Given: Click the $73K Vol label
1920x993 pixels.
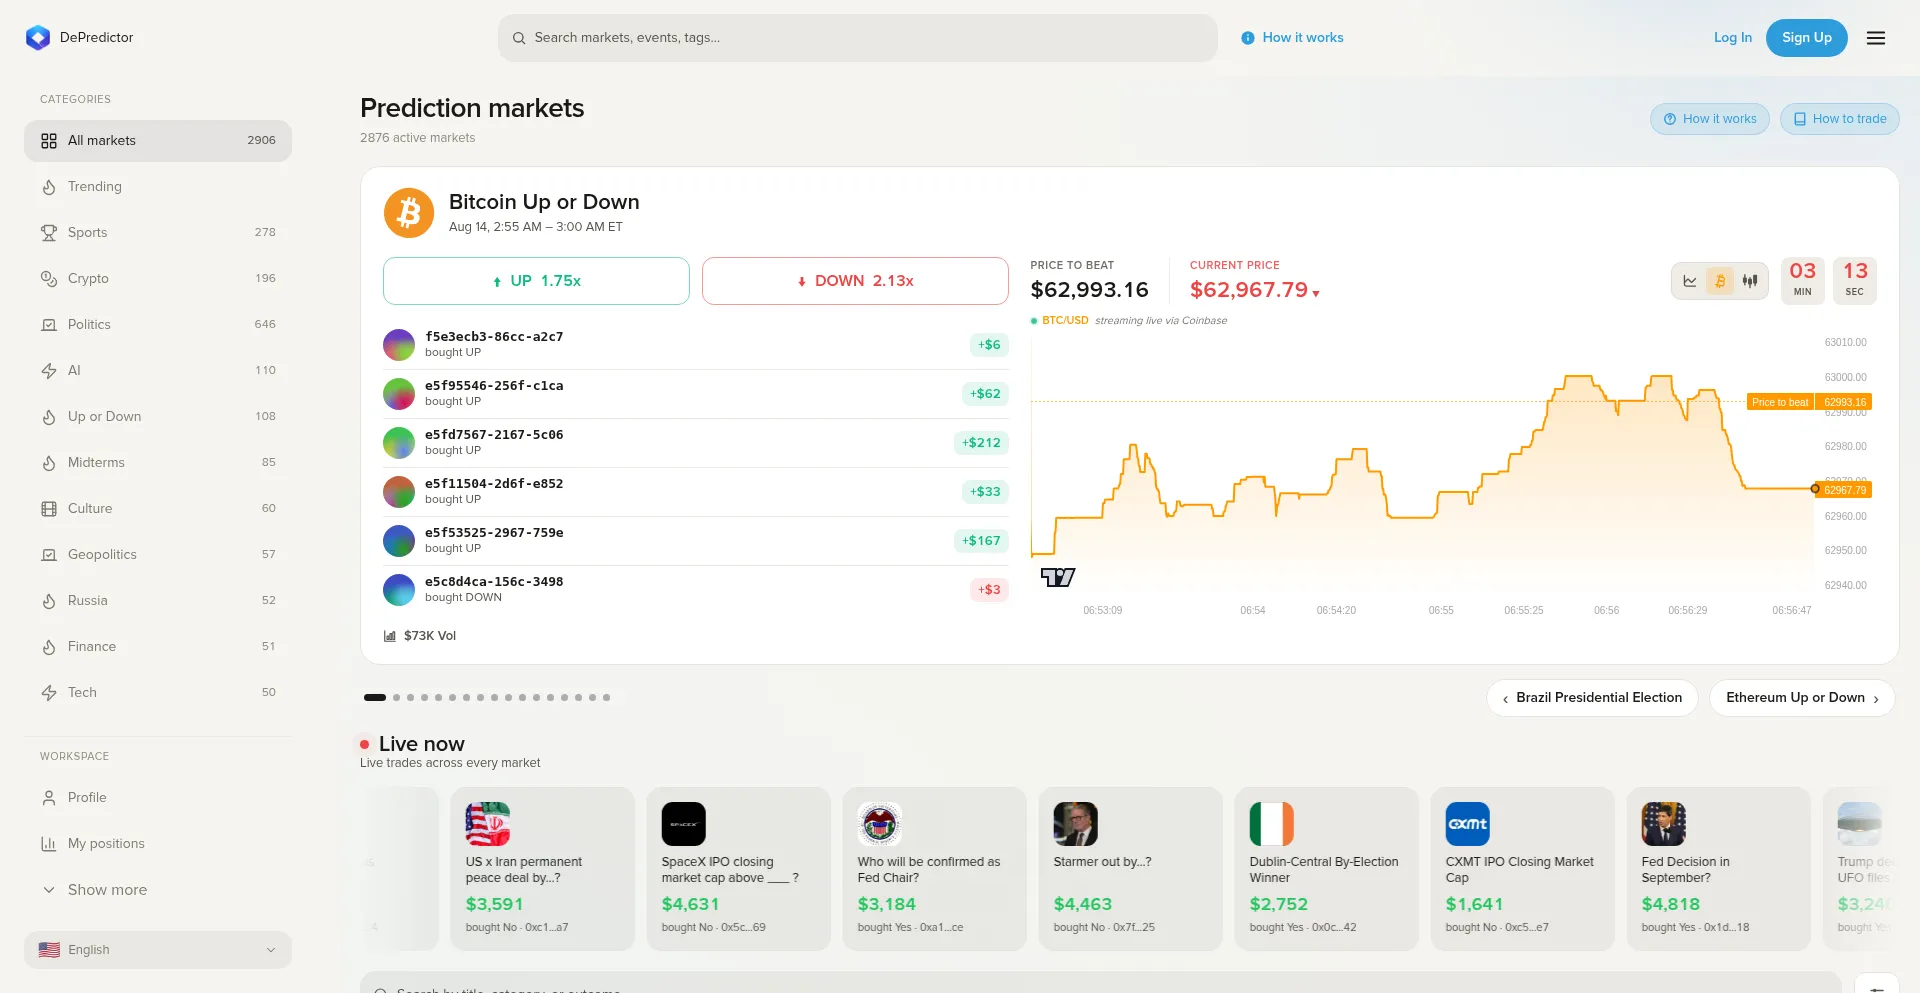Looking at the screenshot, I should point(430,636).
